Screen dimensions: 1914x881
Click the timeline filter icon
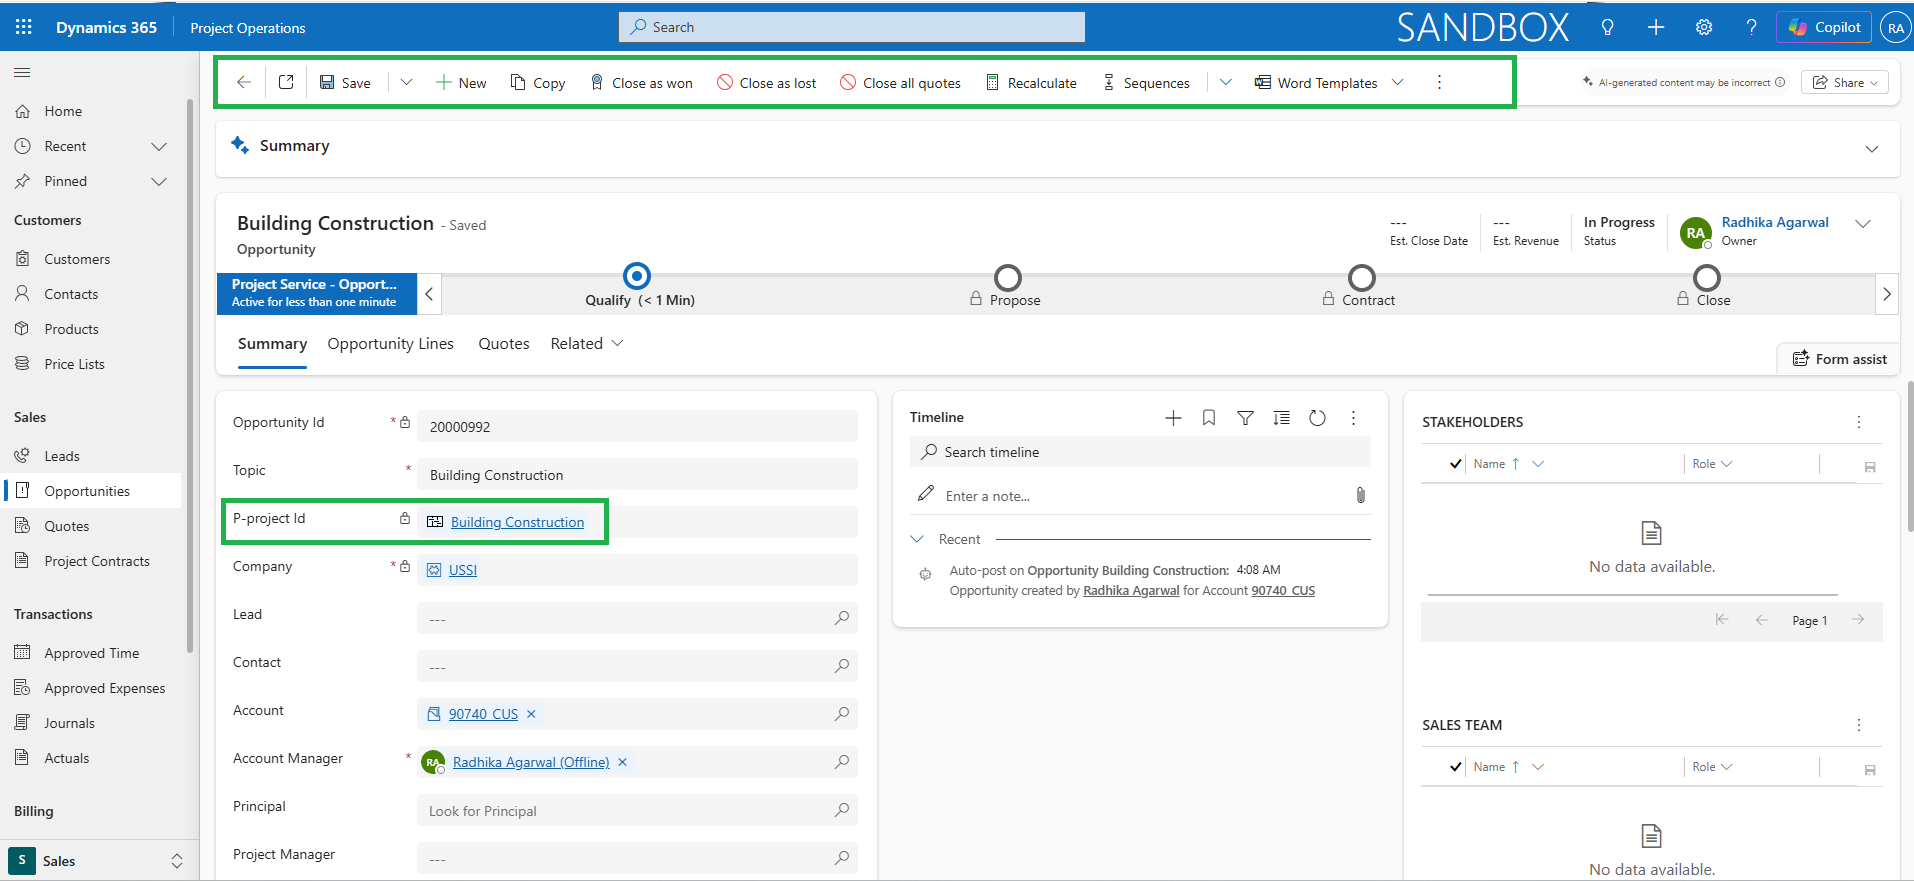coord(1245,418)
